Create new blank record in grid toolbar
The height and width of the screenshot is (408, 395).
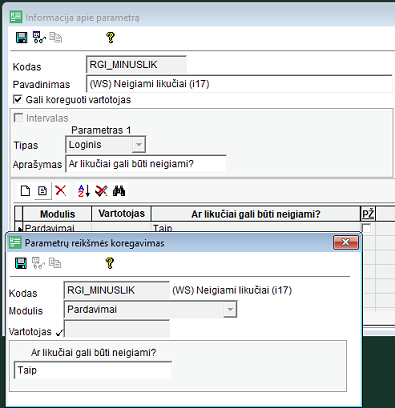(25, 191)
